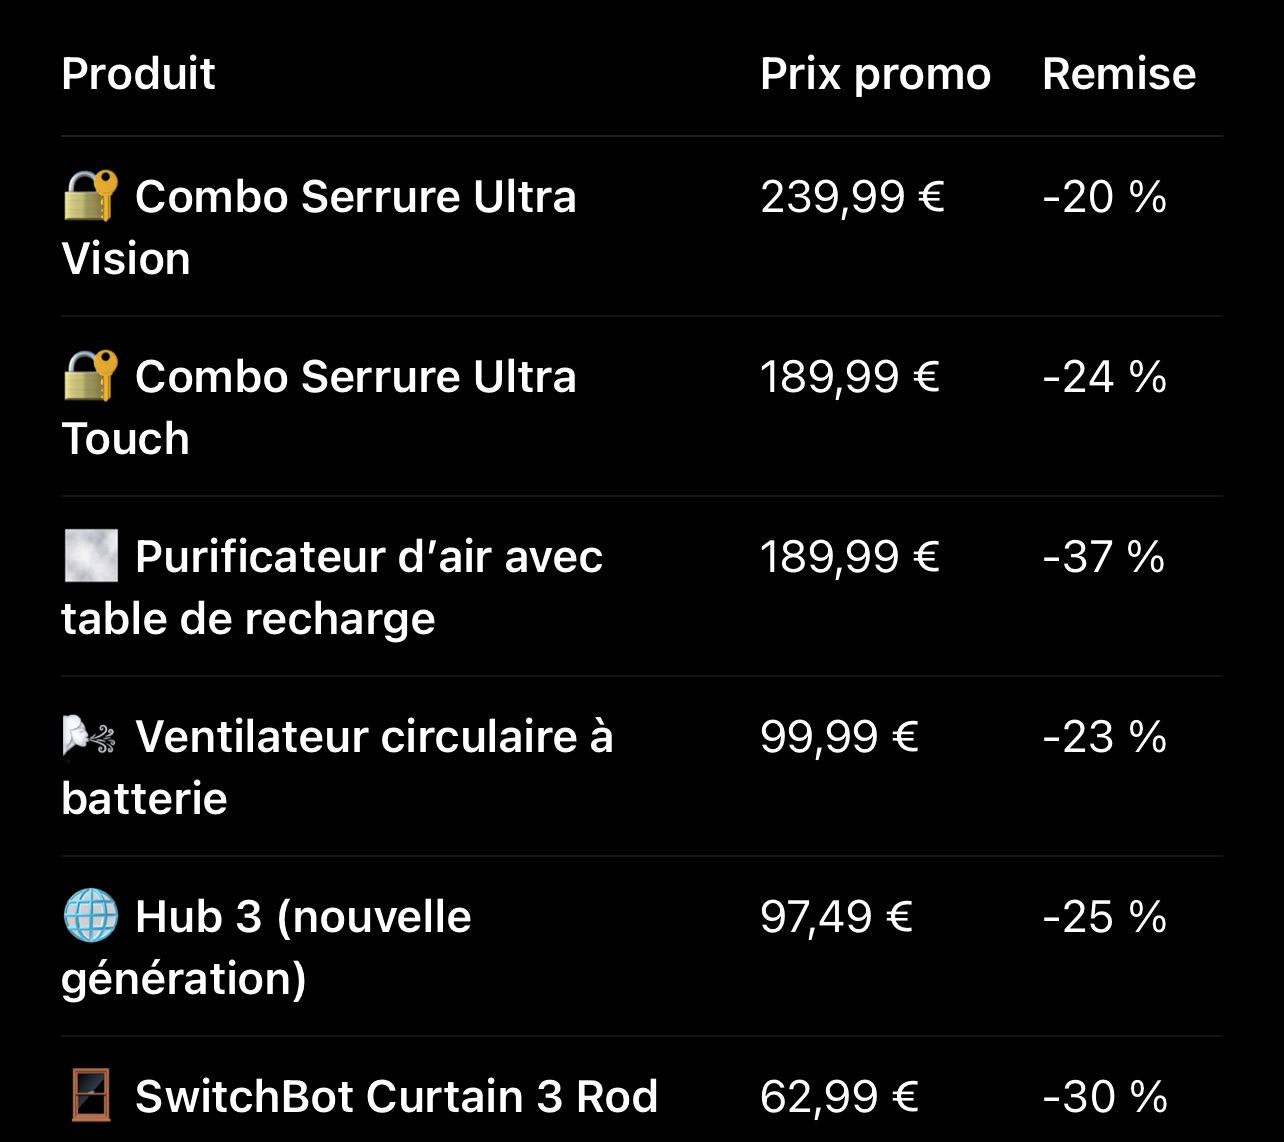Open Purificateur d'air avec table de recharge
Screen dimensions: 1284x1142
point(368,557)
